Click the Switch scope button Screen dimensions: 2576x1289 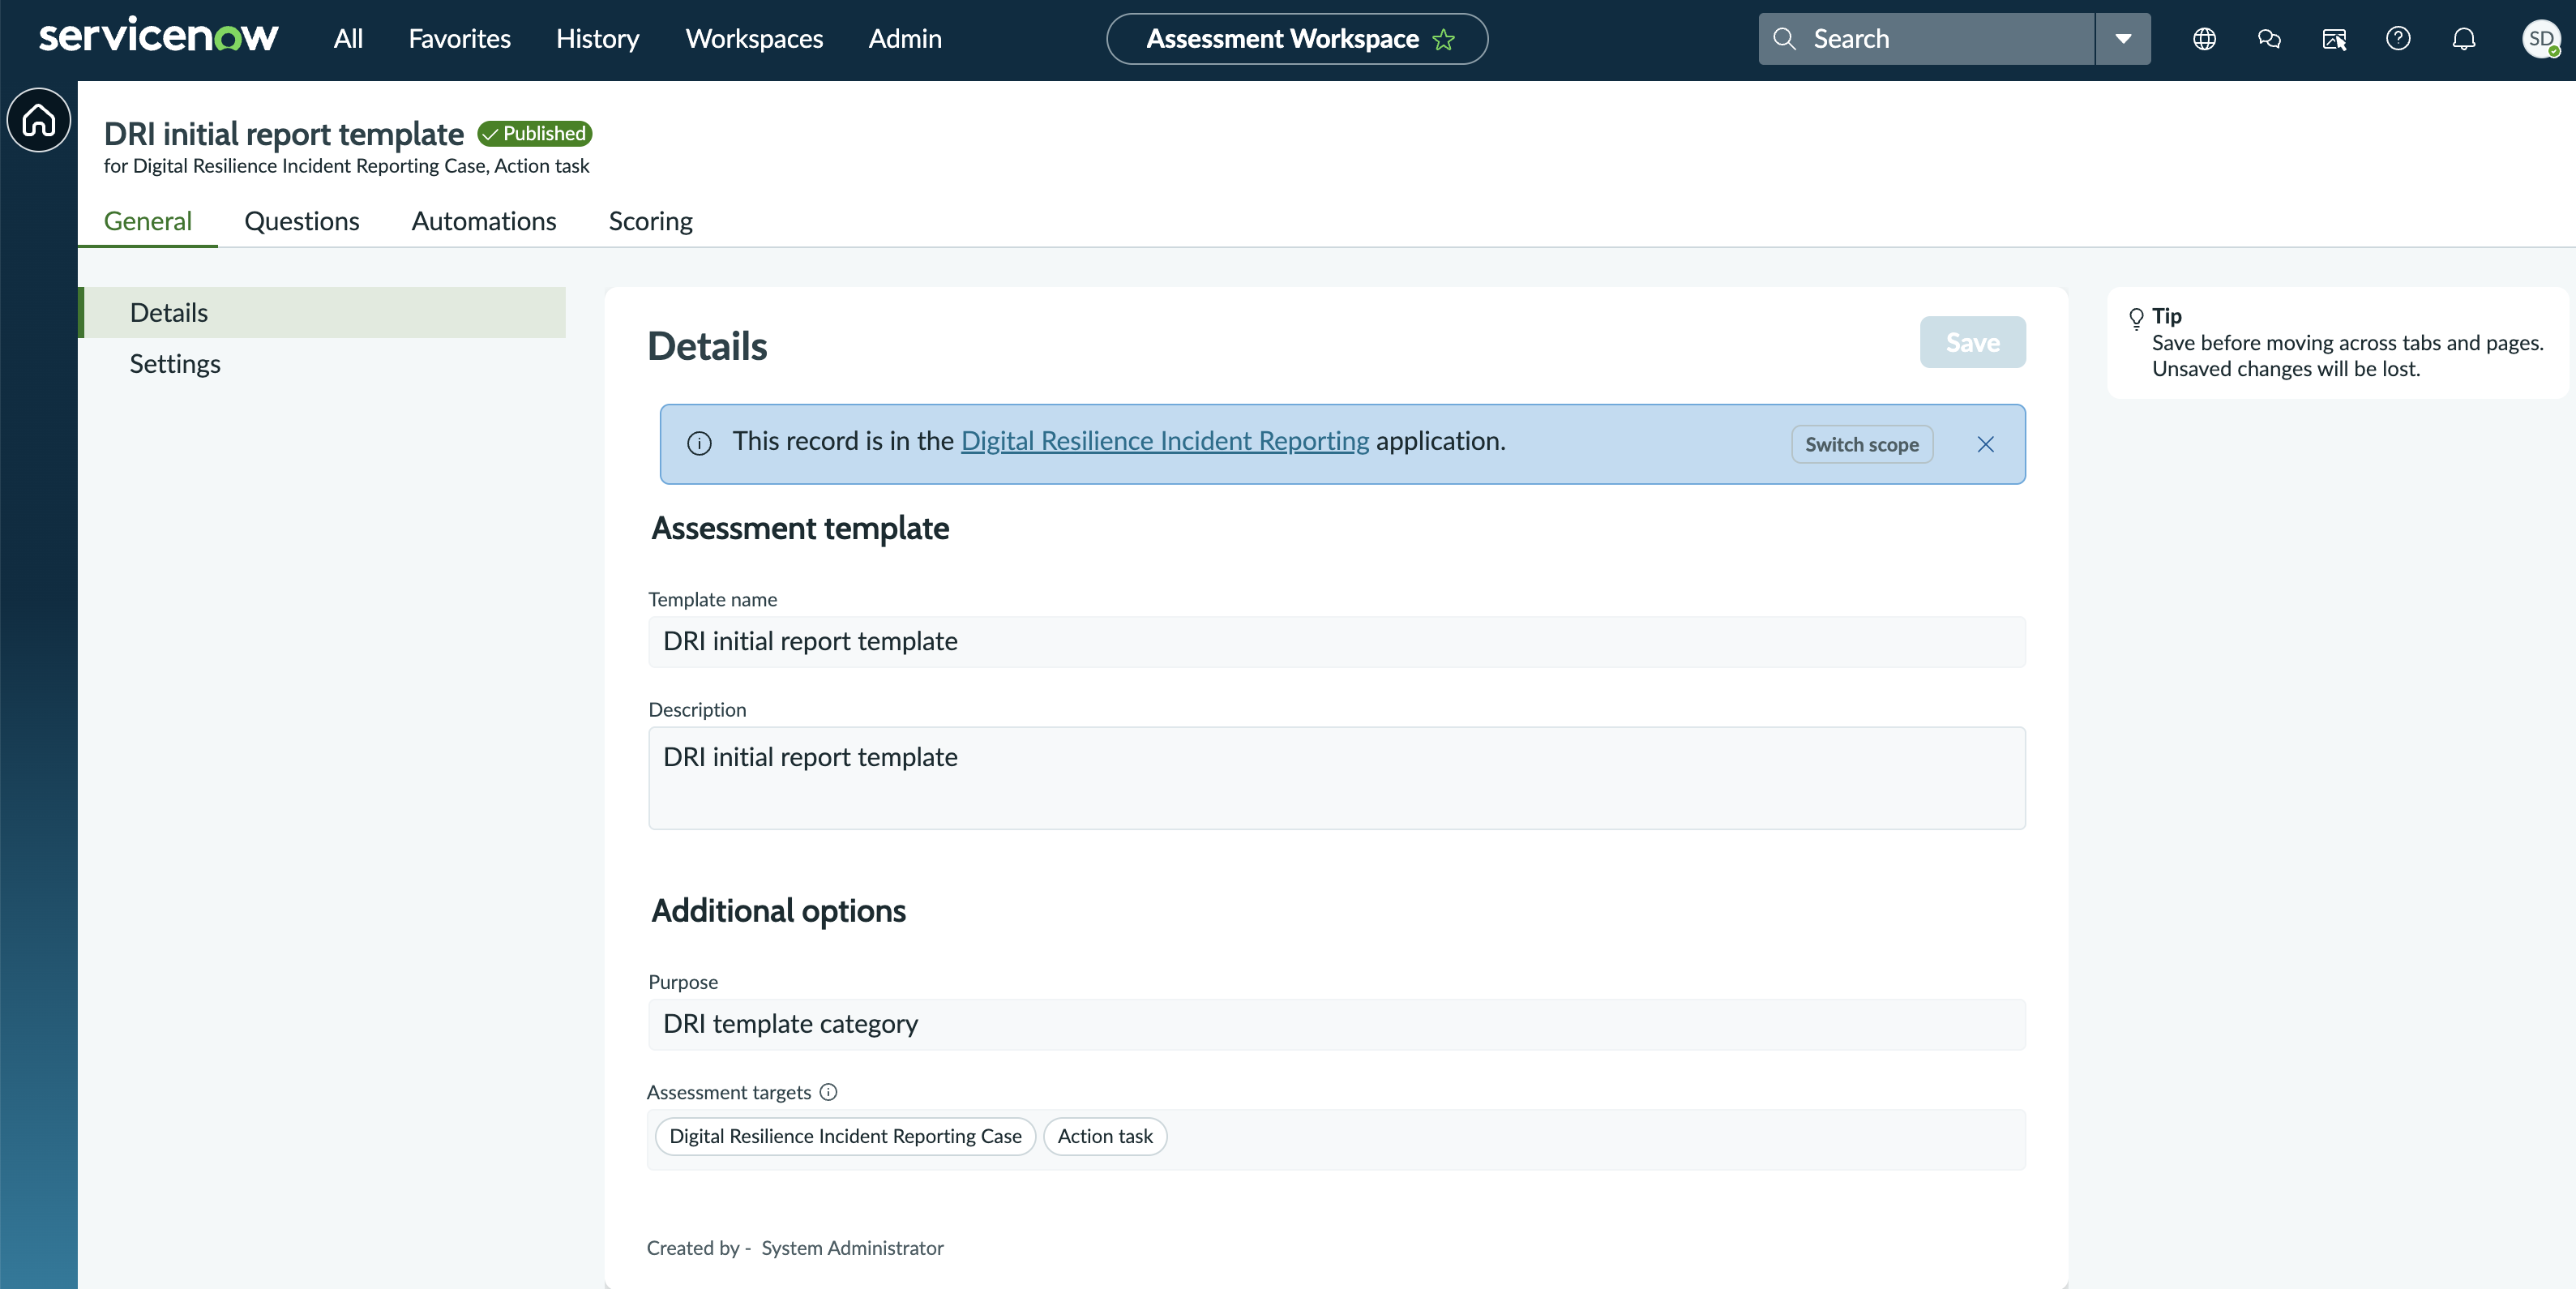click(1862, 445)
